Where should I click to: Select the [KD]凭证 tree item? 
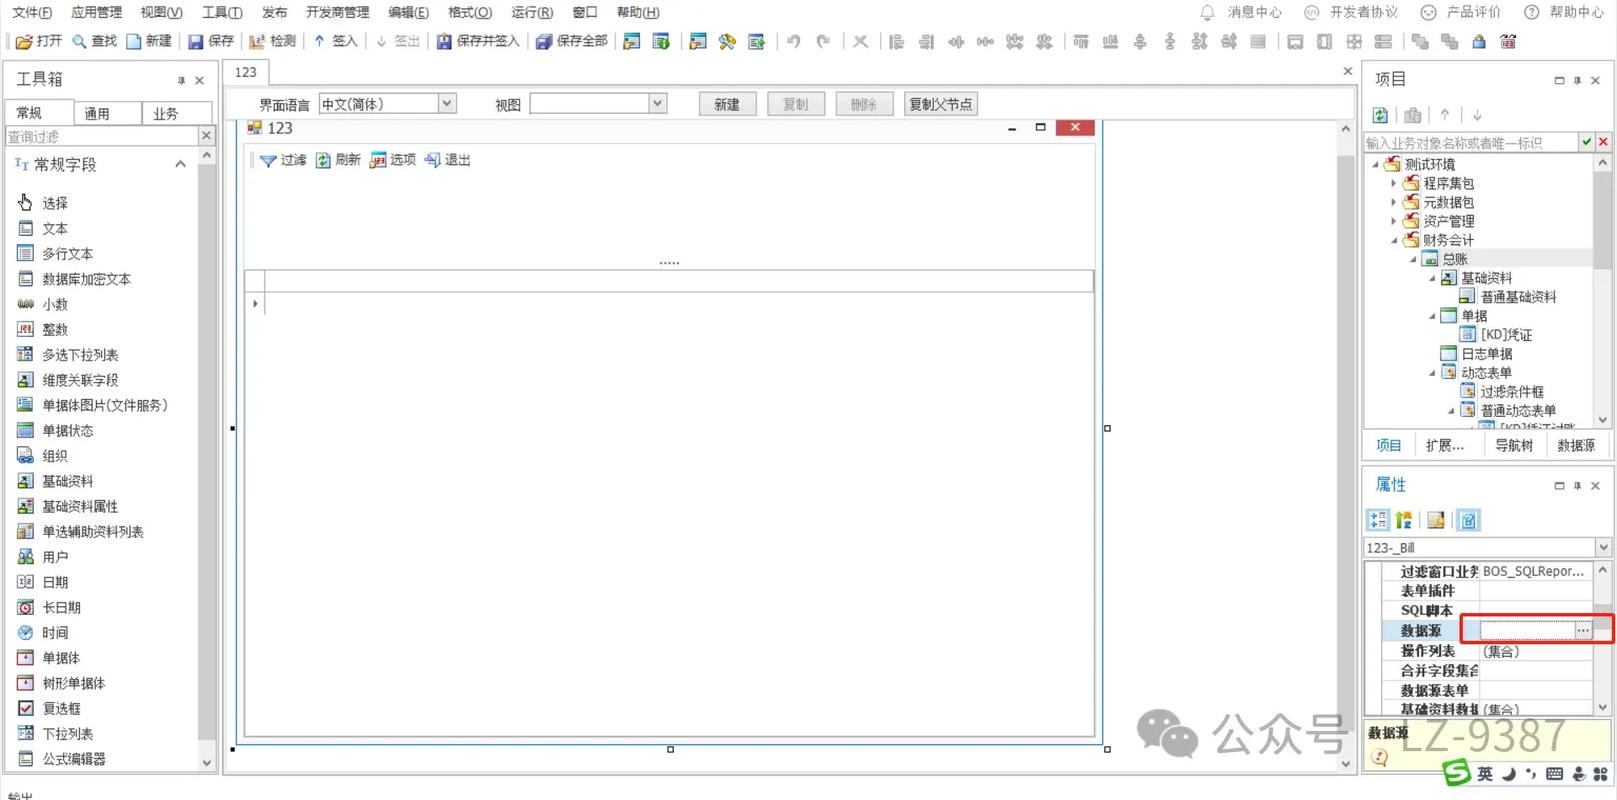point(1506,335)
